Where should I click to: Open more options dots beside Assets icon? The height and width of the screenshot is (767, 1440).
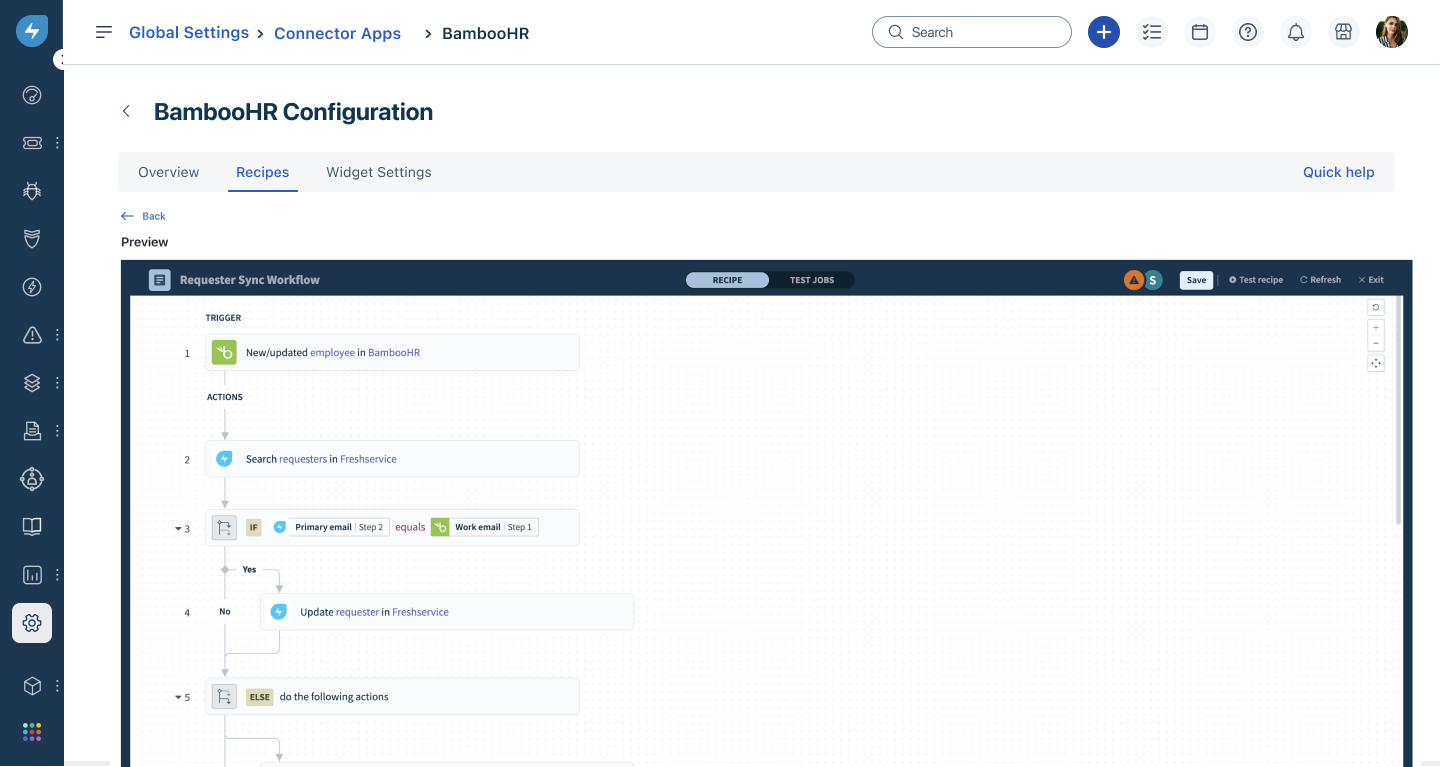(x=57, y=383)
